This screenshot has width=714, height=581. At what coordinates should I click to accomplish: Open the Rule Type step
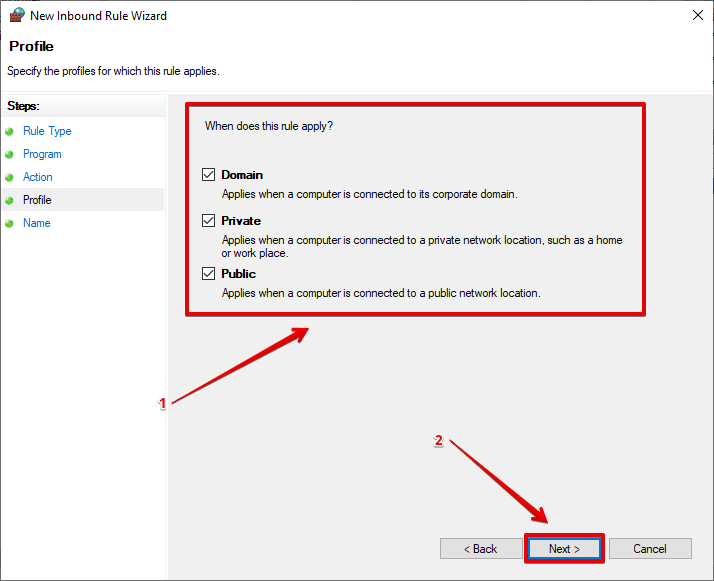tap(47, 131)
